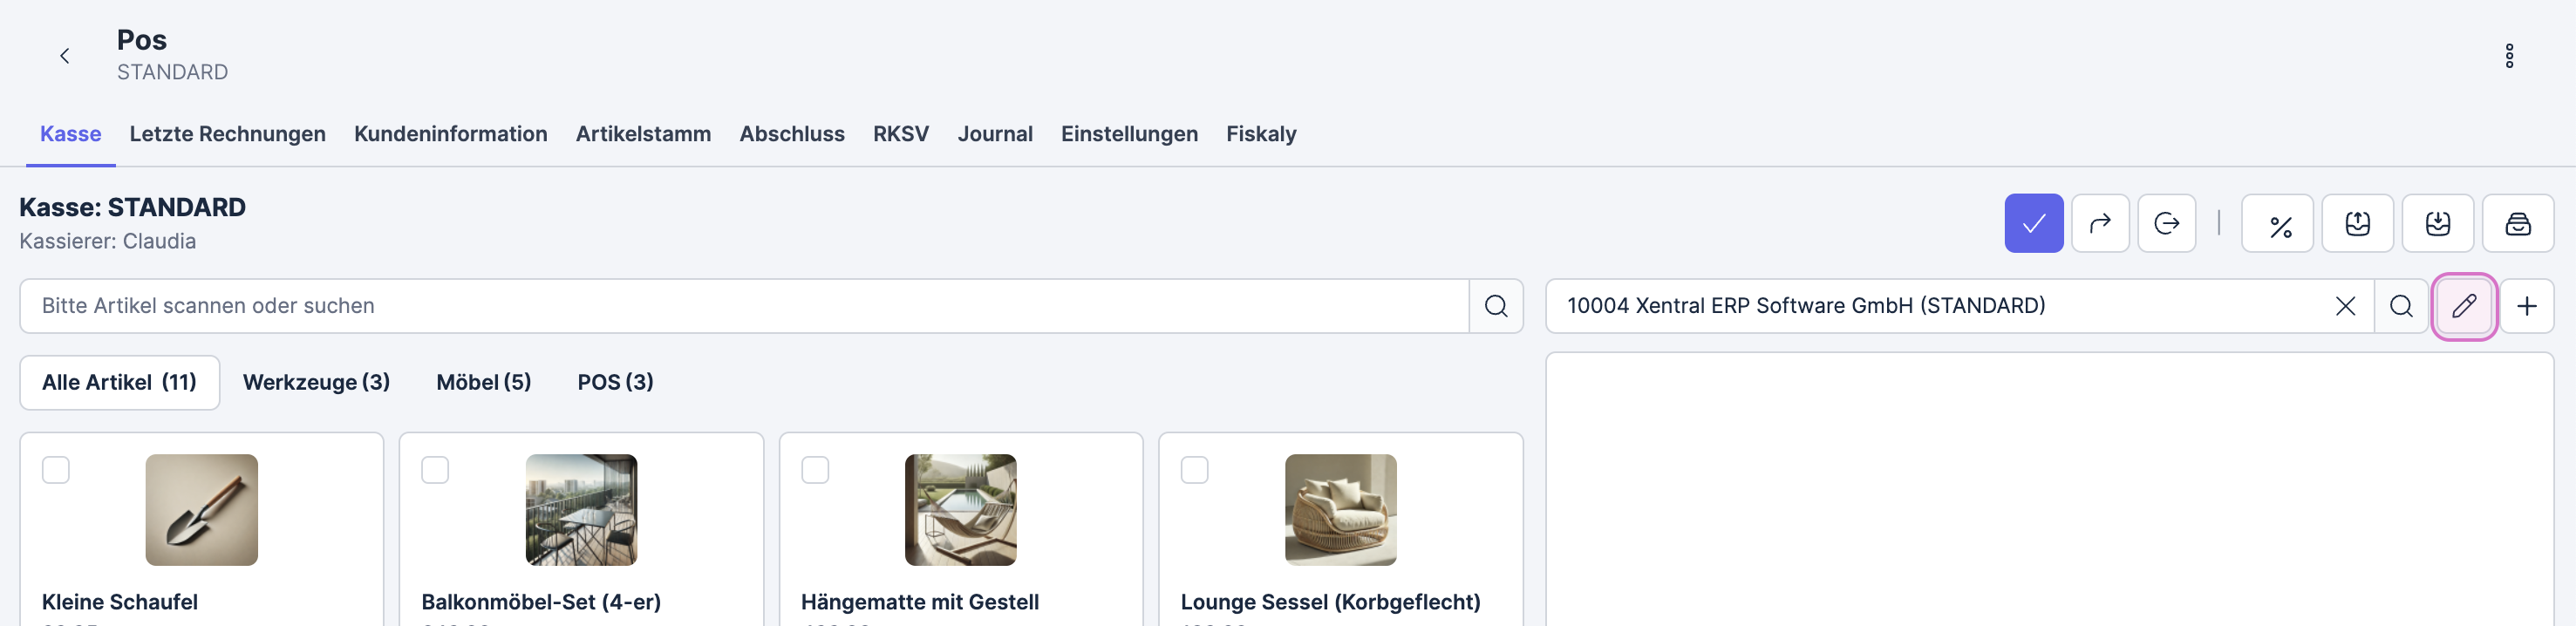The height and width of the screenshot is (626, 2576).
Task: Add a new customer with plus icon
Action: pyautogui.click(x=2526, y=306)
